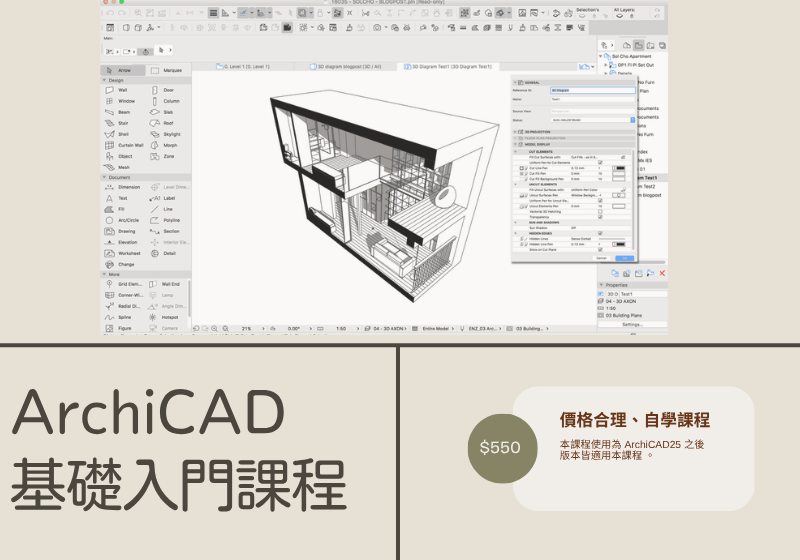The image size is (800, 560).
Task: Activate the Text tool
Action: [x=116, y=198]
